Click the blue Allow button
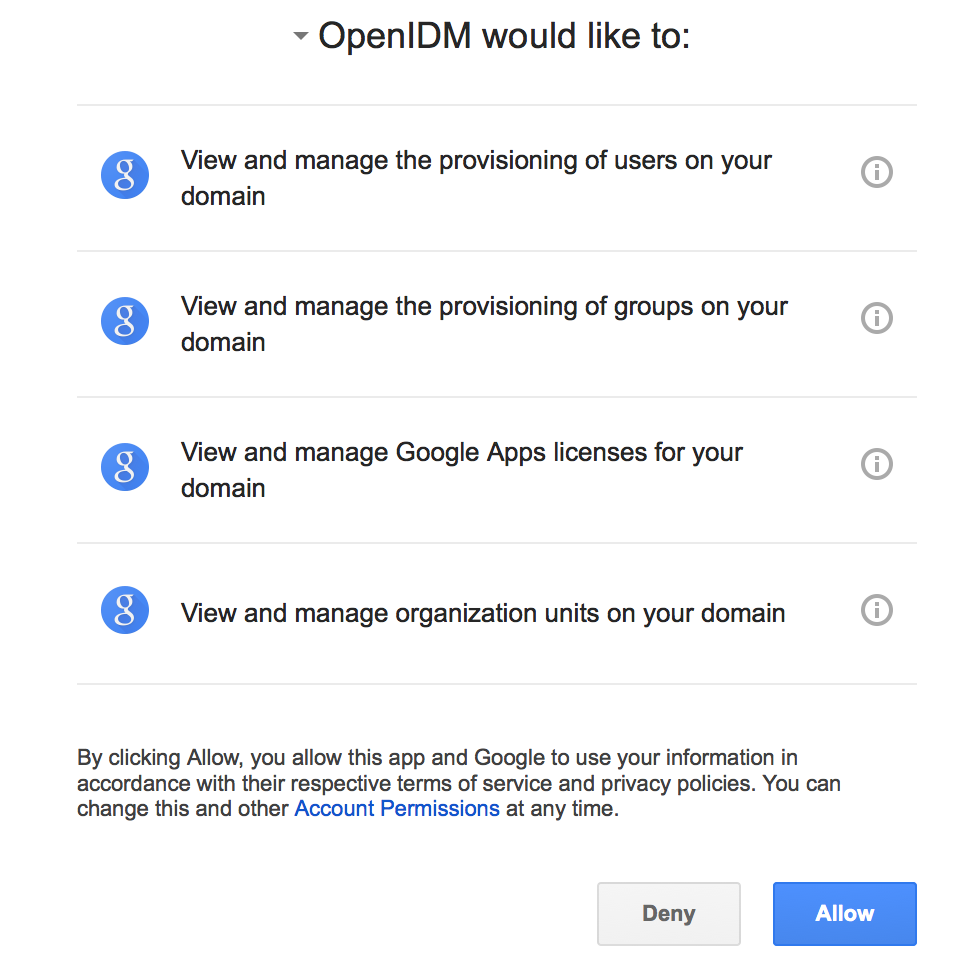 (844, 913)
